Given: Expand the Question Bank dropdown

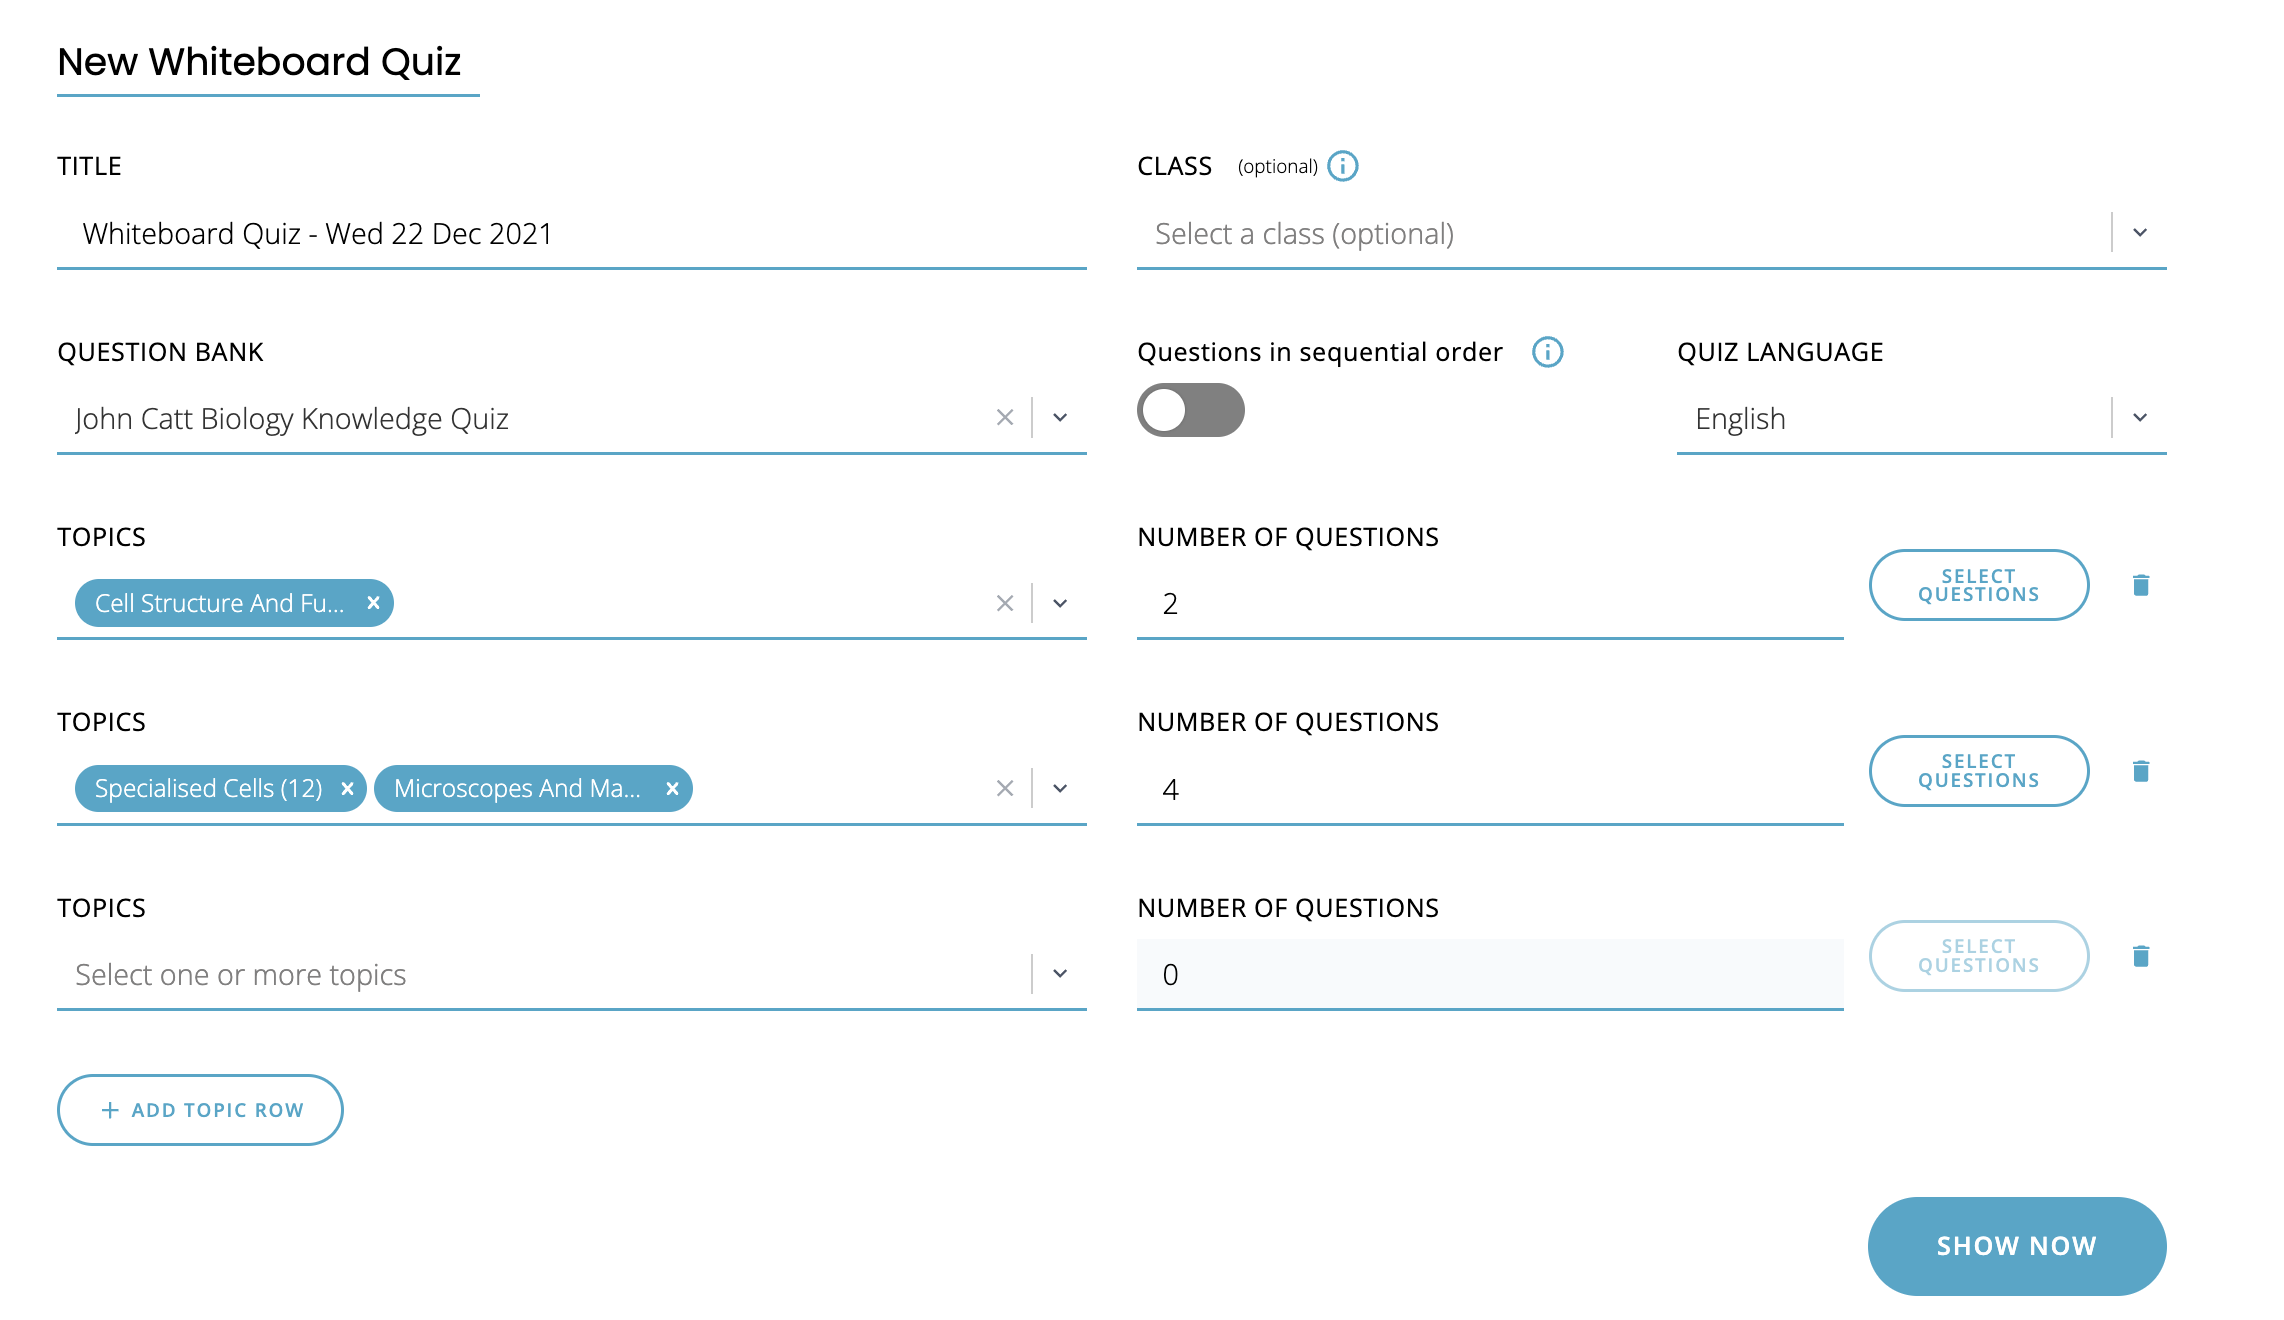Looking at the screenshot, I should [x=1060, y=418].
